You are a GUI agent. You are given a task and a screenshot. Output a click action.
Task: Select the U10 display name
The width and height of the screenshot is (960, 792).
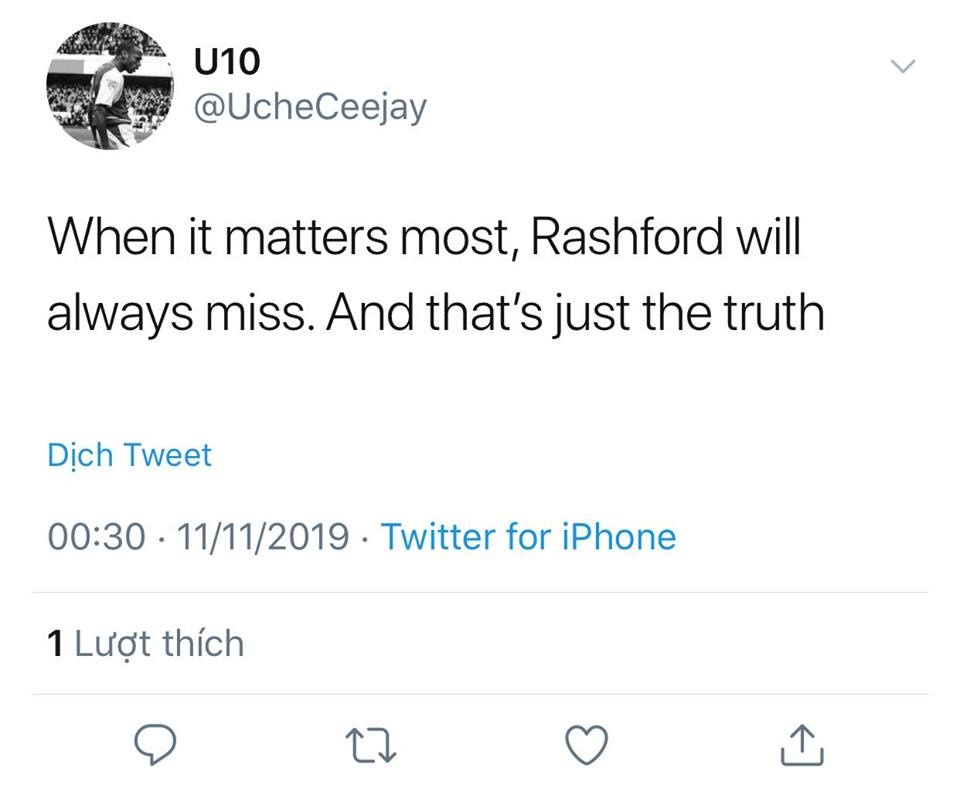tap(225, 59)
